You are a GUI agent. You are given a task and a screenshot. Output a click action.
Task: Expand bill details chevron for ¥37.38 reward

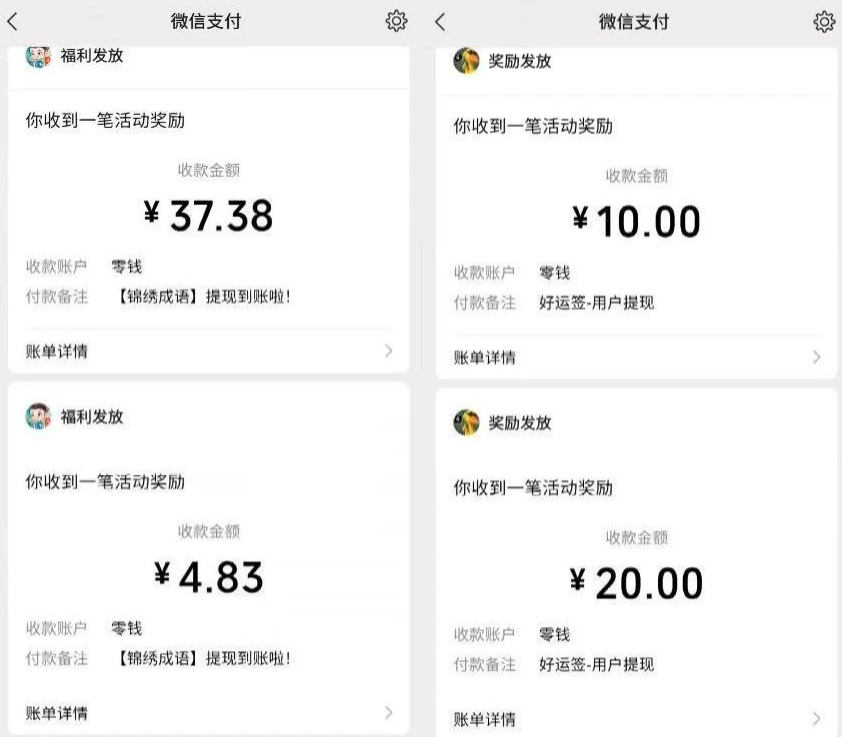[x=389, y=351]
